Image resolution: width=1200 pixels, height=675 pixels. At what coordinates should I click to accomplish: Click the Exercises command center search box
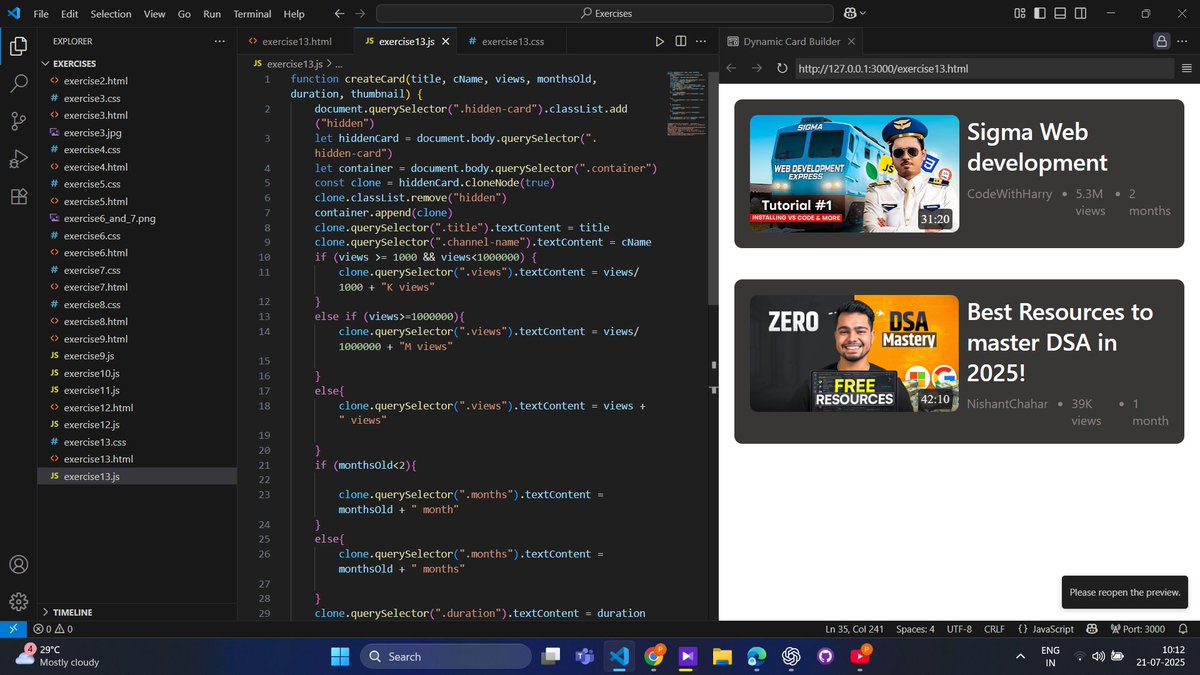606,13
